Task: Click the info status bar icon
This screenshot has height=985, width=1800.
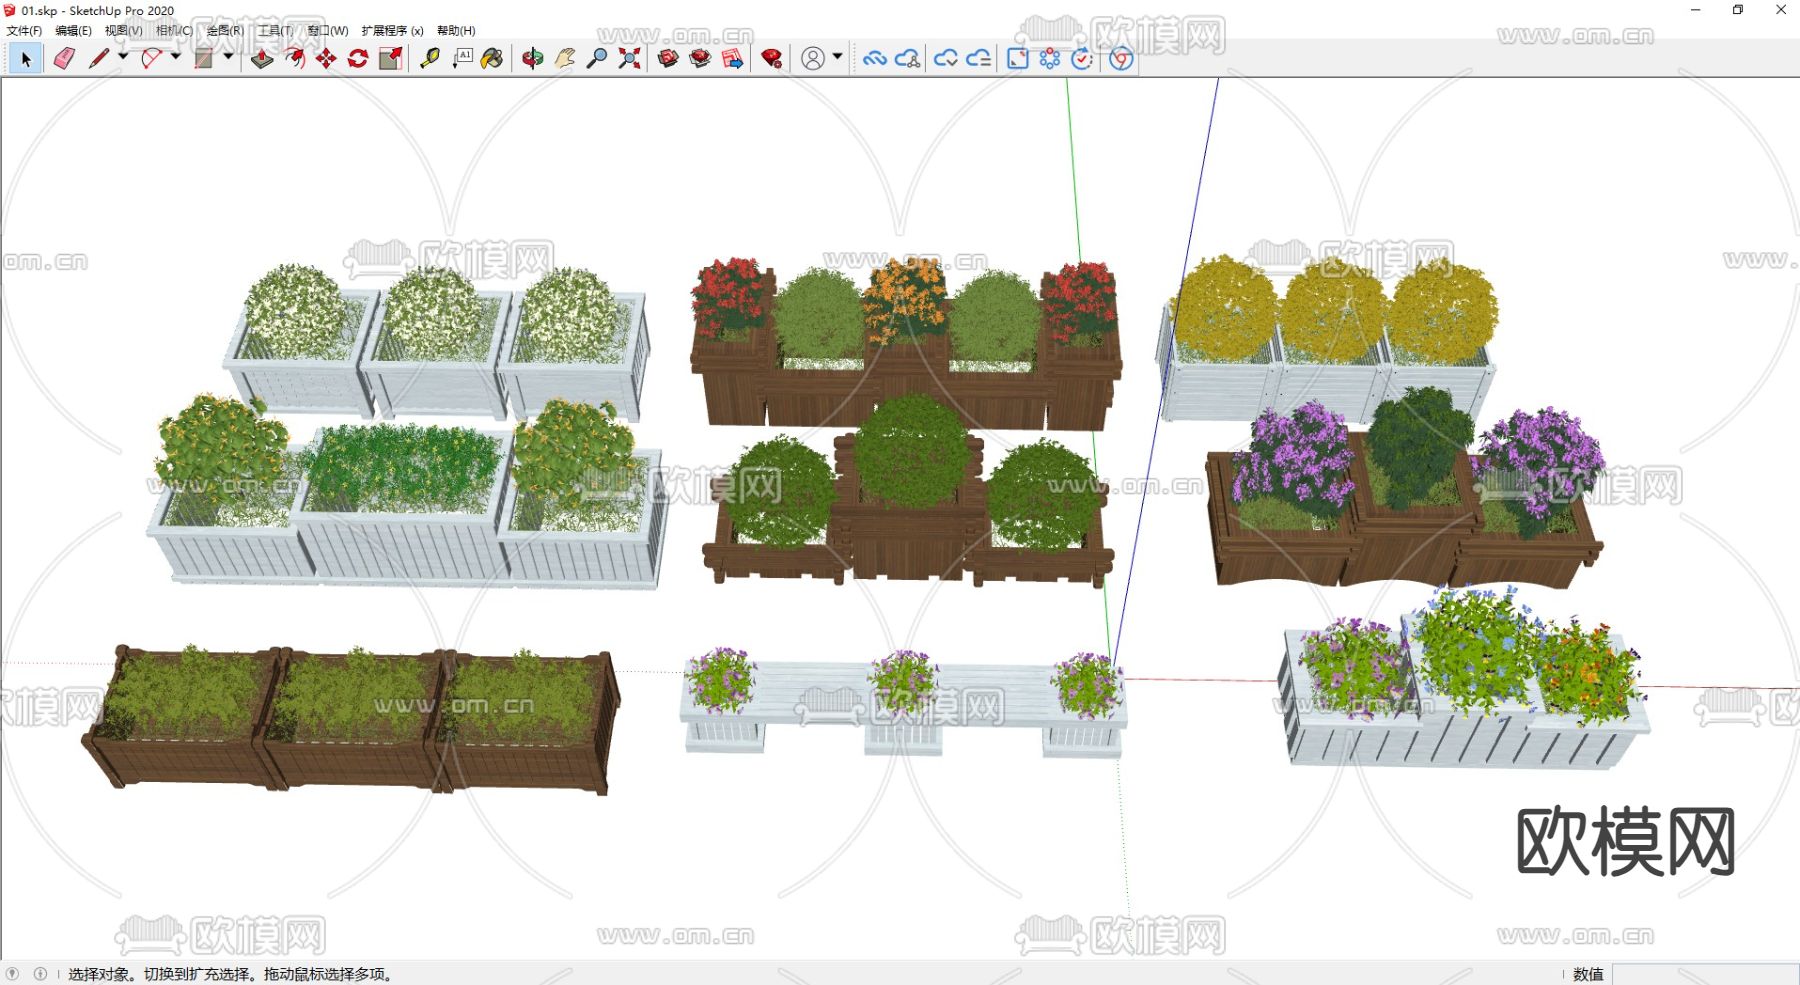Action: pyautogui.click(x=41, y=974)
